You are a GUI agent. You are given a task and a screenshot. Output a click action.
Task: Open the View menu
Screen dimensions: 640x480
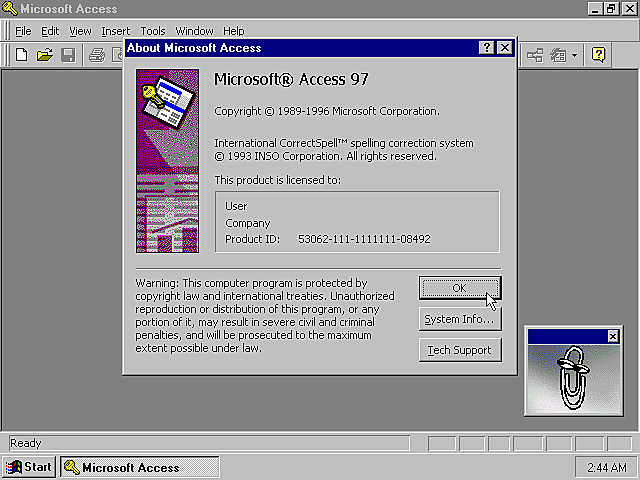point(80,31)
